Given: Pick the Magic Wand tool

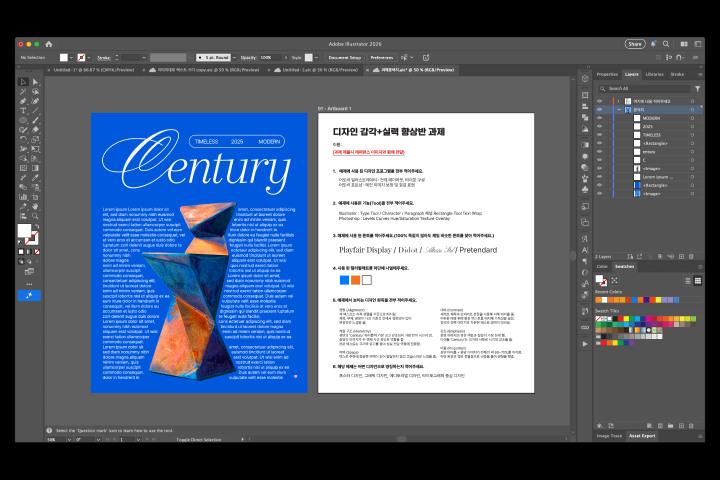Looking at the screenshot, I should [23, 91].
